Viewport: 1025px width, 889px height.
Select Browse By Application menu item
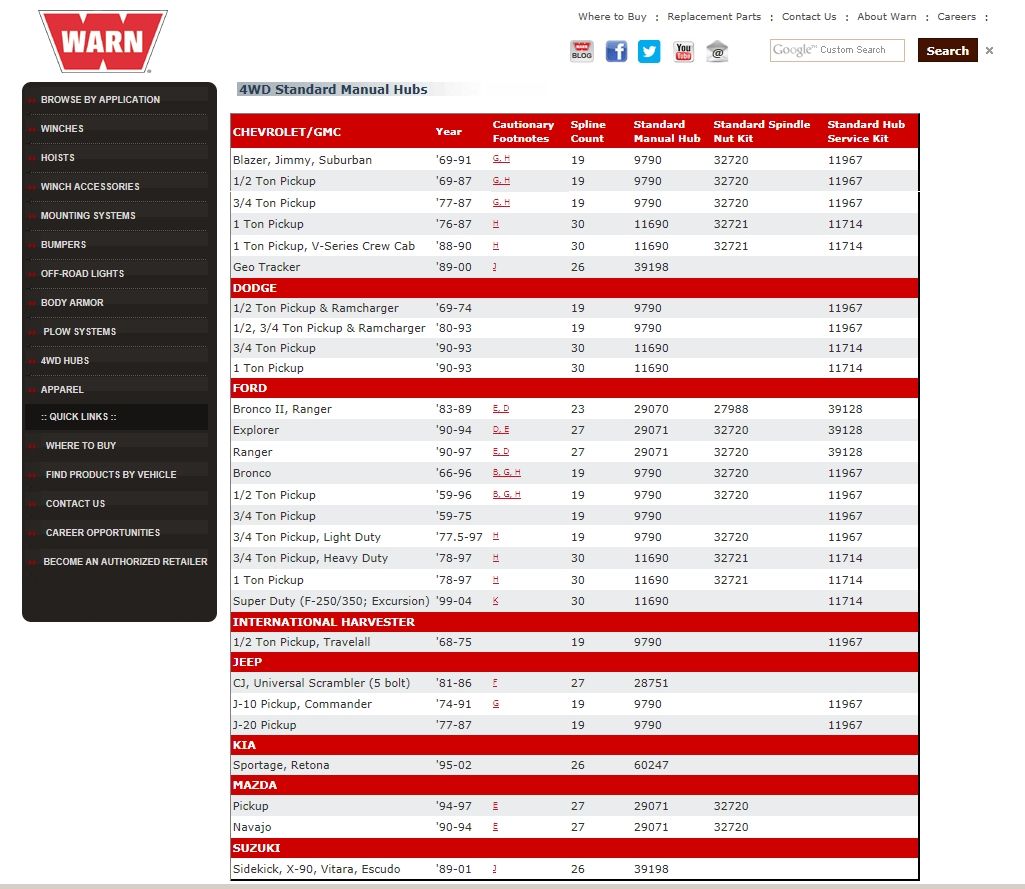point(100,99)
